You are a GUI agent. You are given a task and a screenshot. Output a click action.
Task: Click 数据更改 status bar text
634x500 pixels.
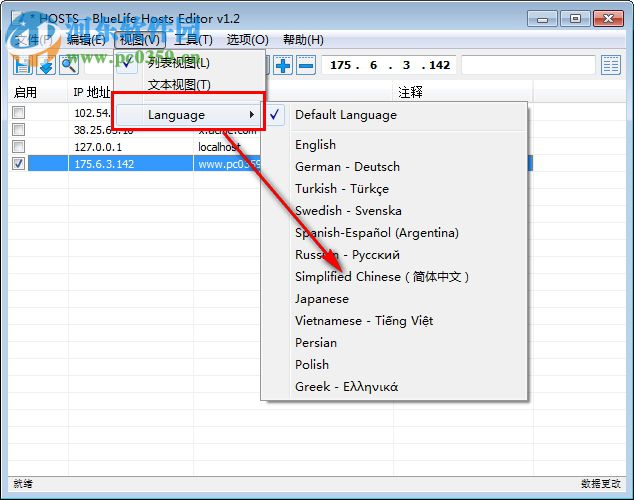click(x=600, y=483)
